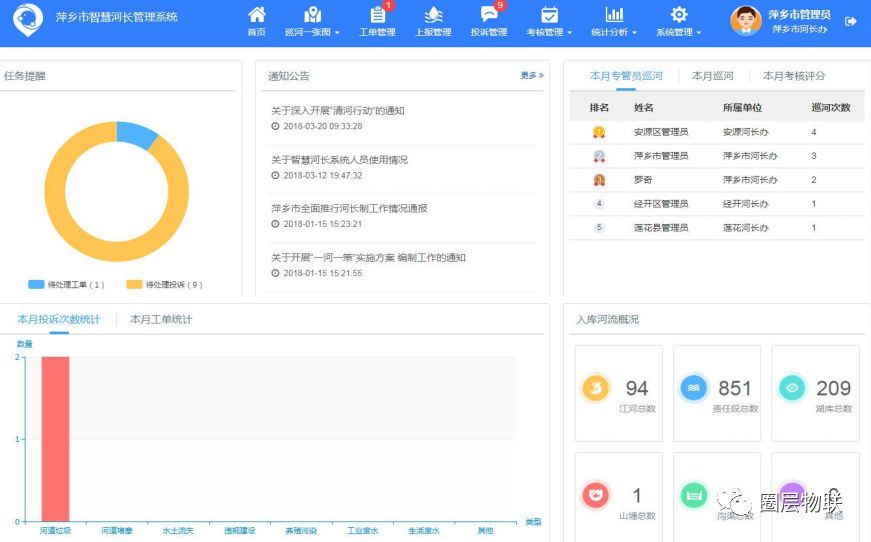This screenshot has height=542, width=871.
Task: Open the 首页 home icon
Action: tap(257, 15)
